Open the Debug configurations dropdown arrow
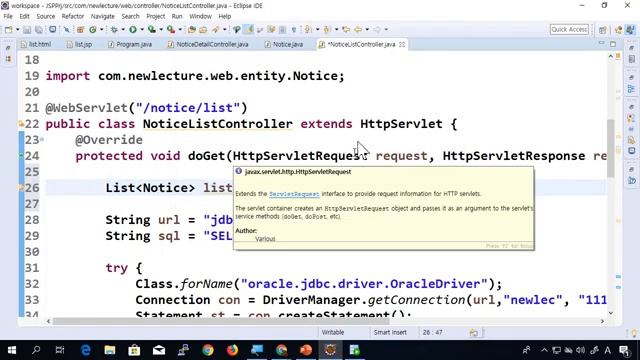Viewport: 640px width, 360px height. coord(123,30)
